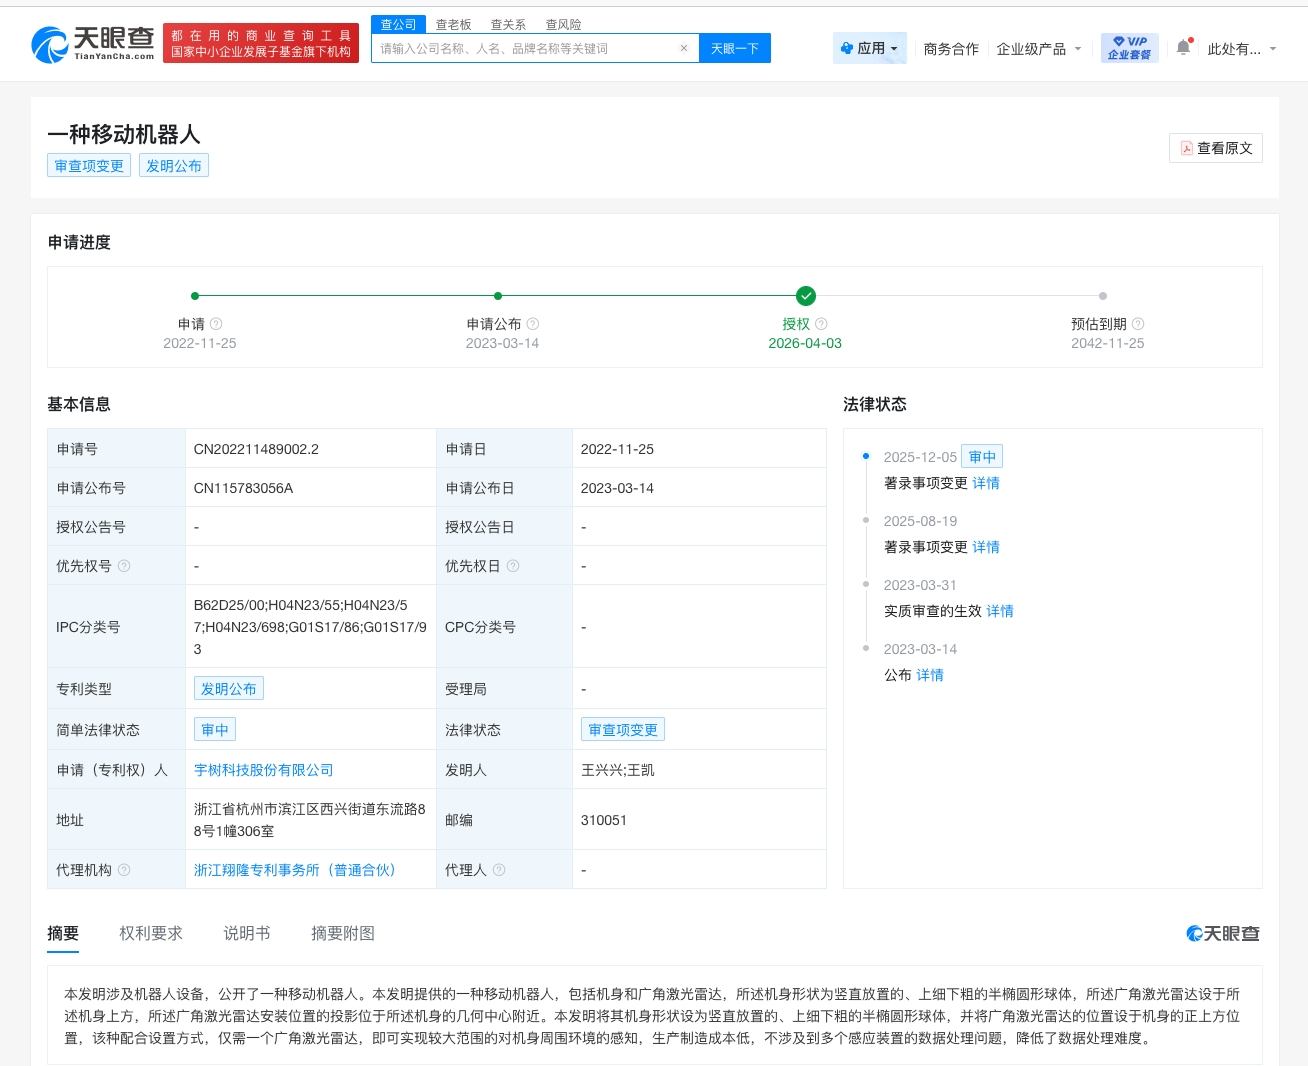This screenshot has width=1308, height=1066.
Task: Click the question mark next to 预估到期
Action: (x=1140, y=323)
